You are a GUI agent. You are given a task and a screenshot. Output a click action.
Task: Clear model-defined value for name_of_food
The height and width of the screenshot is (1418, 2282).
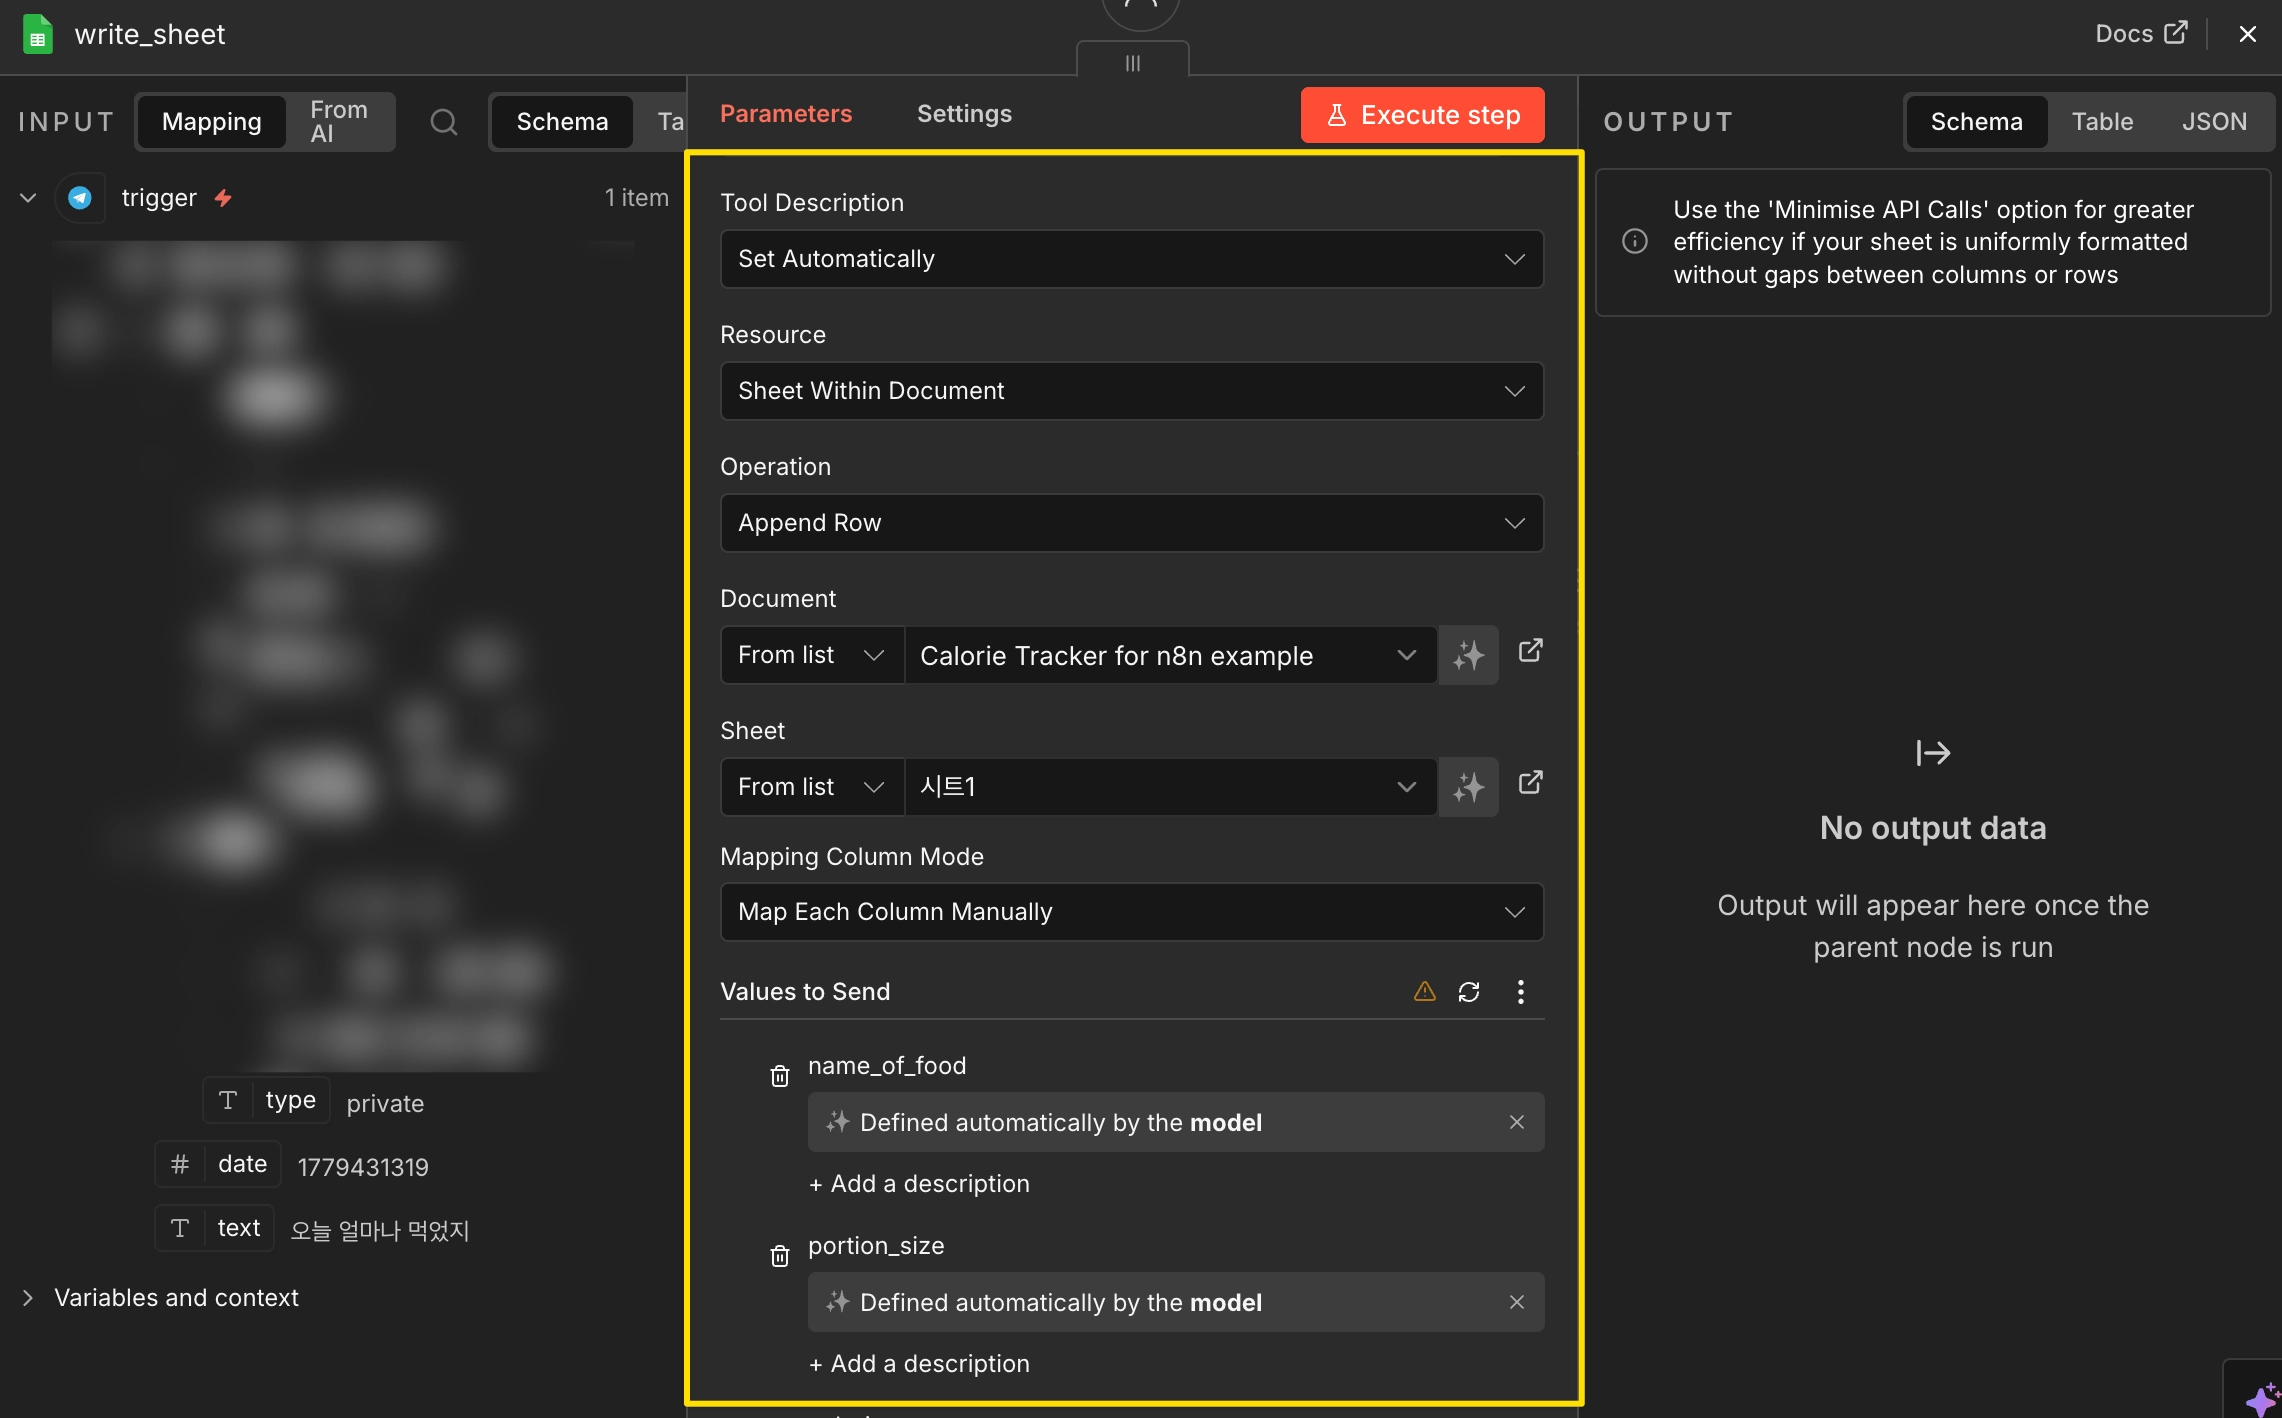1517,1122
